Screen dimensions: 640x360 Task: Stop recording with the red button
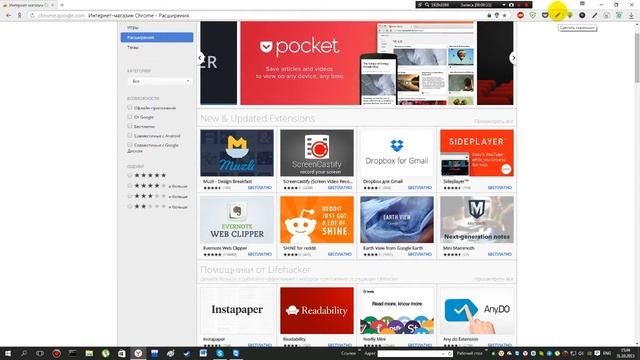click(x=527, y=4)
